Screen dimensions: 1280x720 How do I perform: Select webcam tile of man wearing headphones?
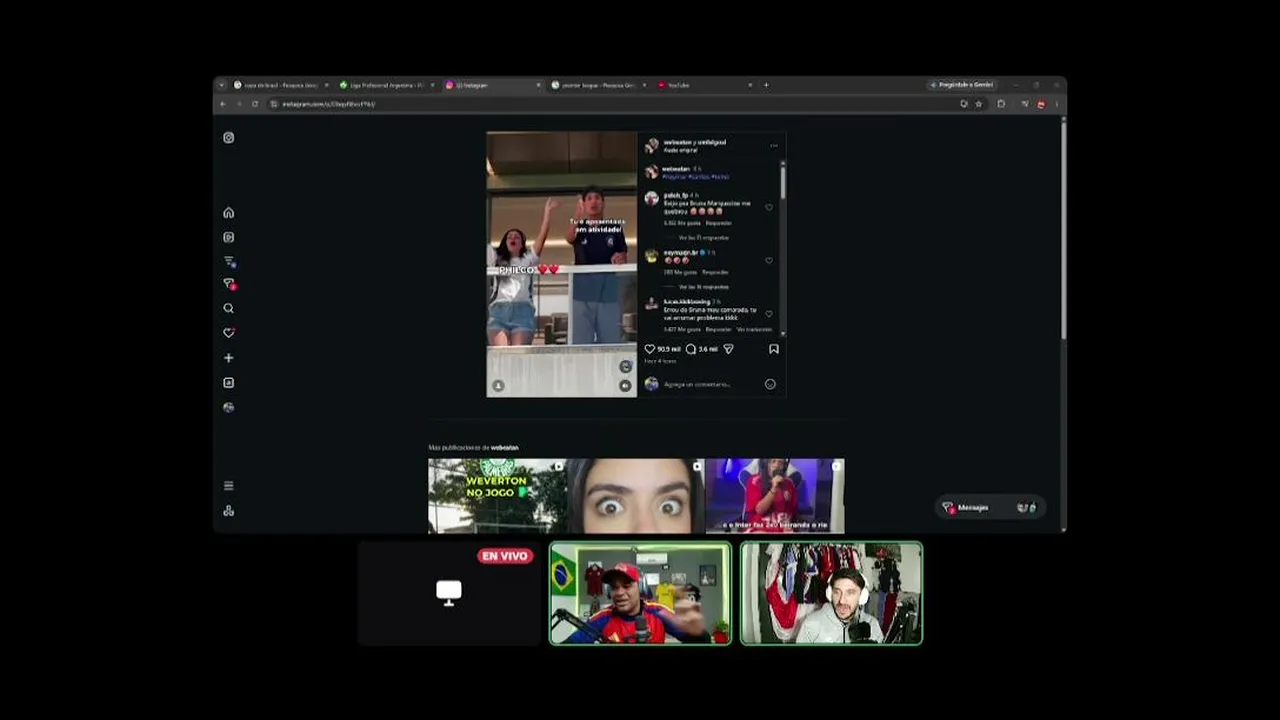point(831,593)
